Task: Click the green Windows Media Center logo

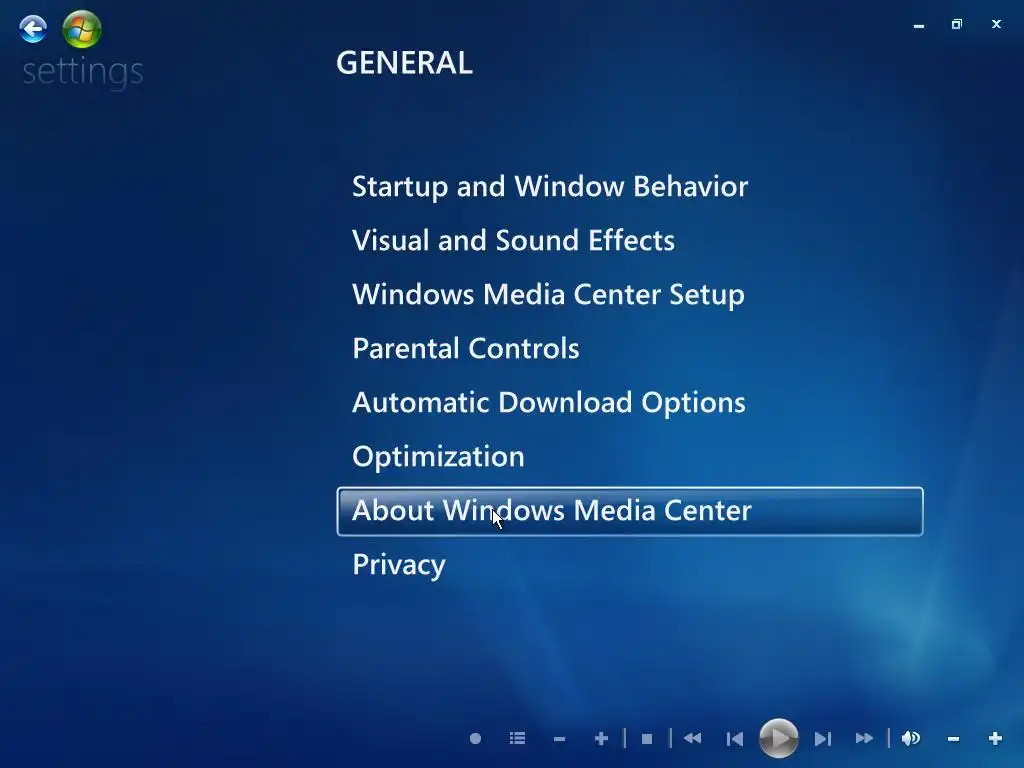Action: click(82, 29)
